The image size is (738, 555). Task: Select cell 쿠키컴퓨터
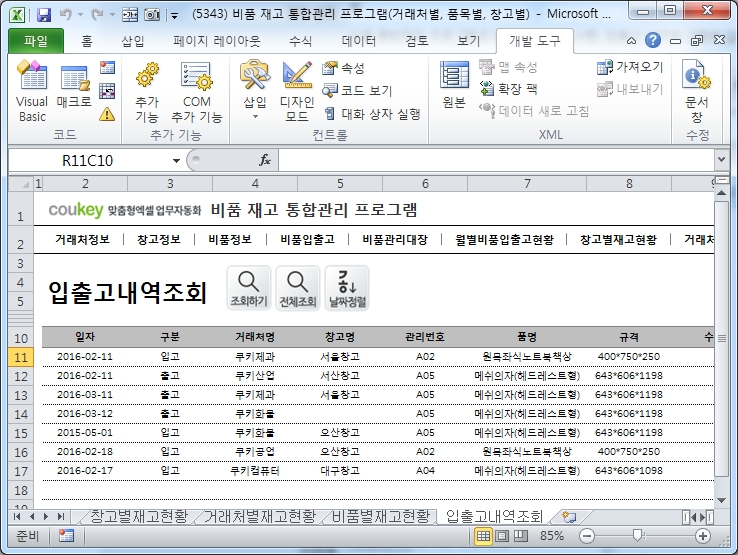[255, 471]
